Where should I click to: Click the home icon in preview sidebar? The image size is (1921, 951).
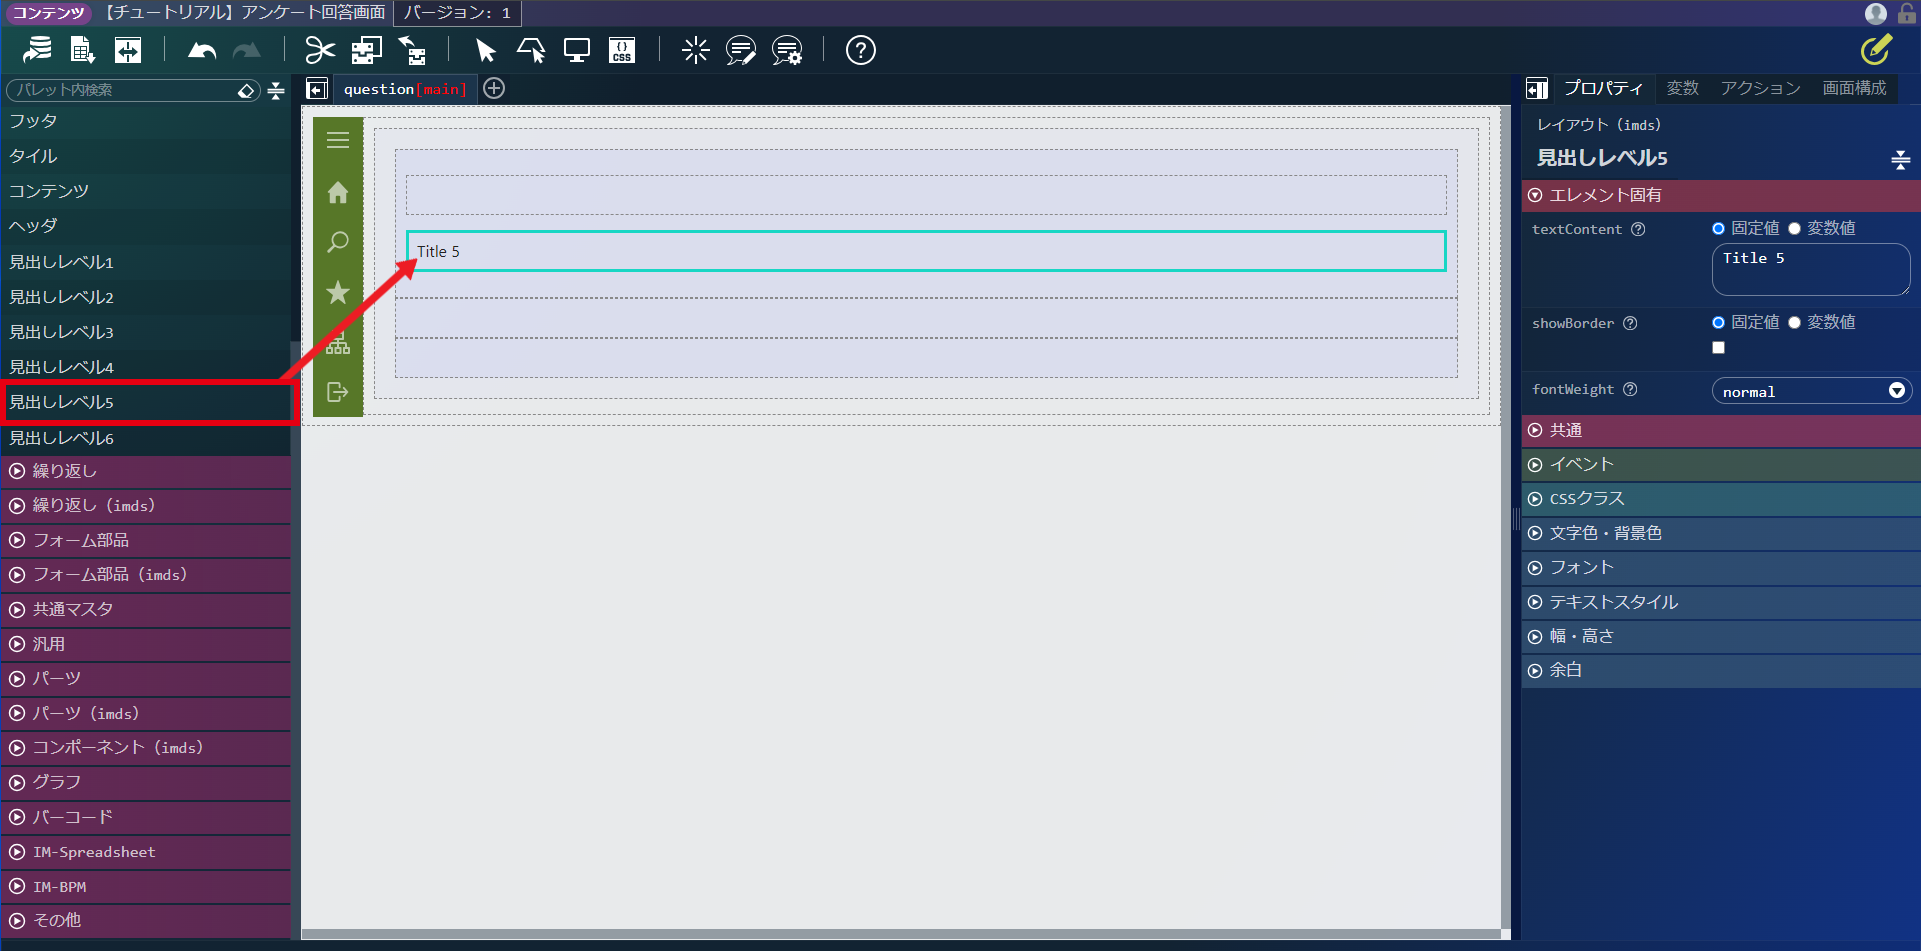338,192
